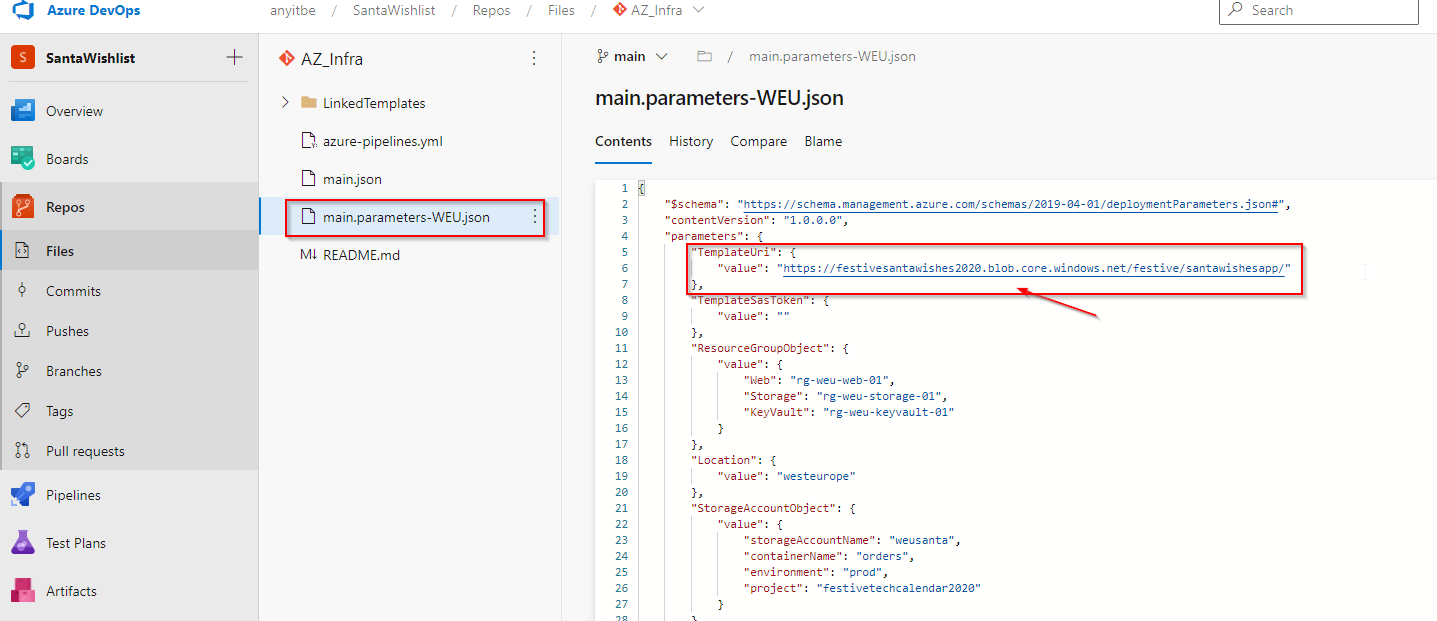Viewport: 1437px width, 621px height.
Task: Click the Azure DevOps title text
Action: pyautogui.click(x=94, y=10)
